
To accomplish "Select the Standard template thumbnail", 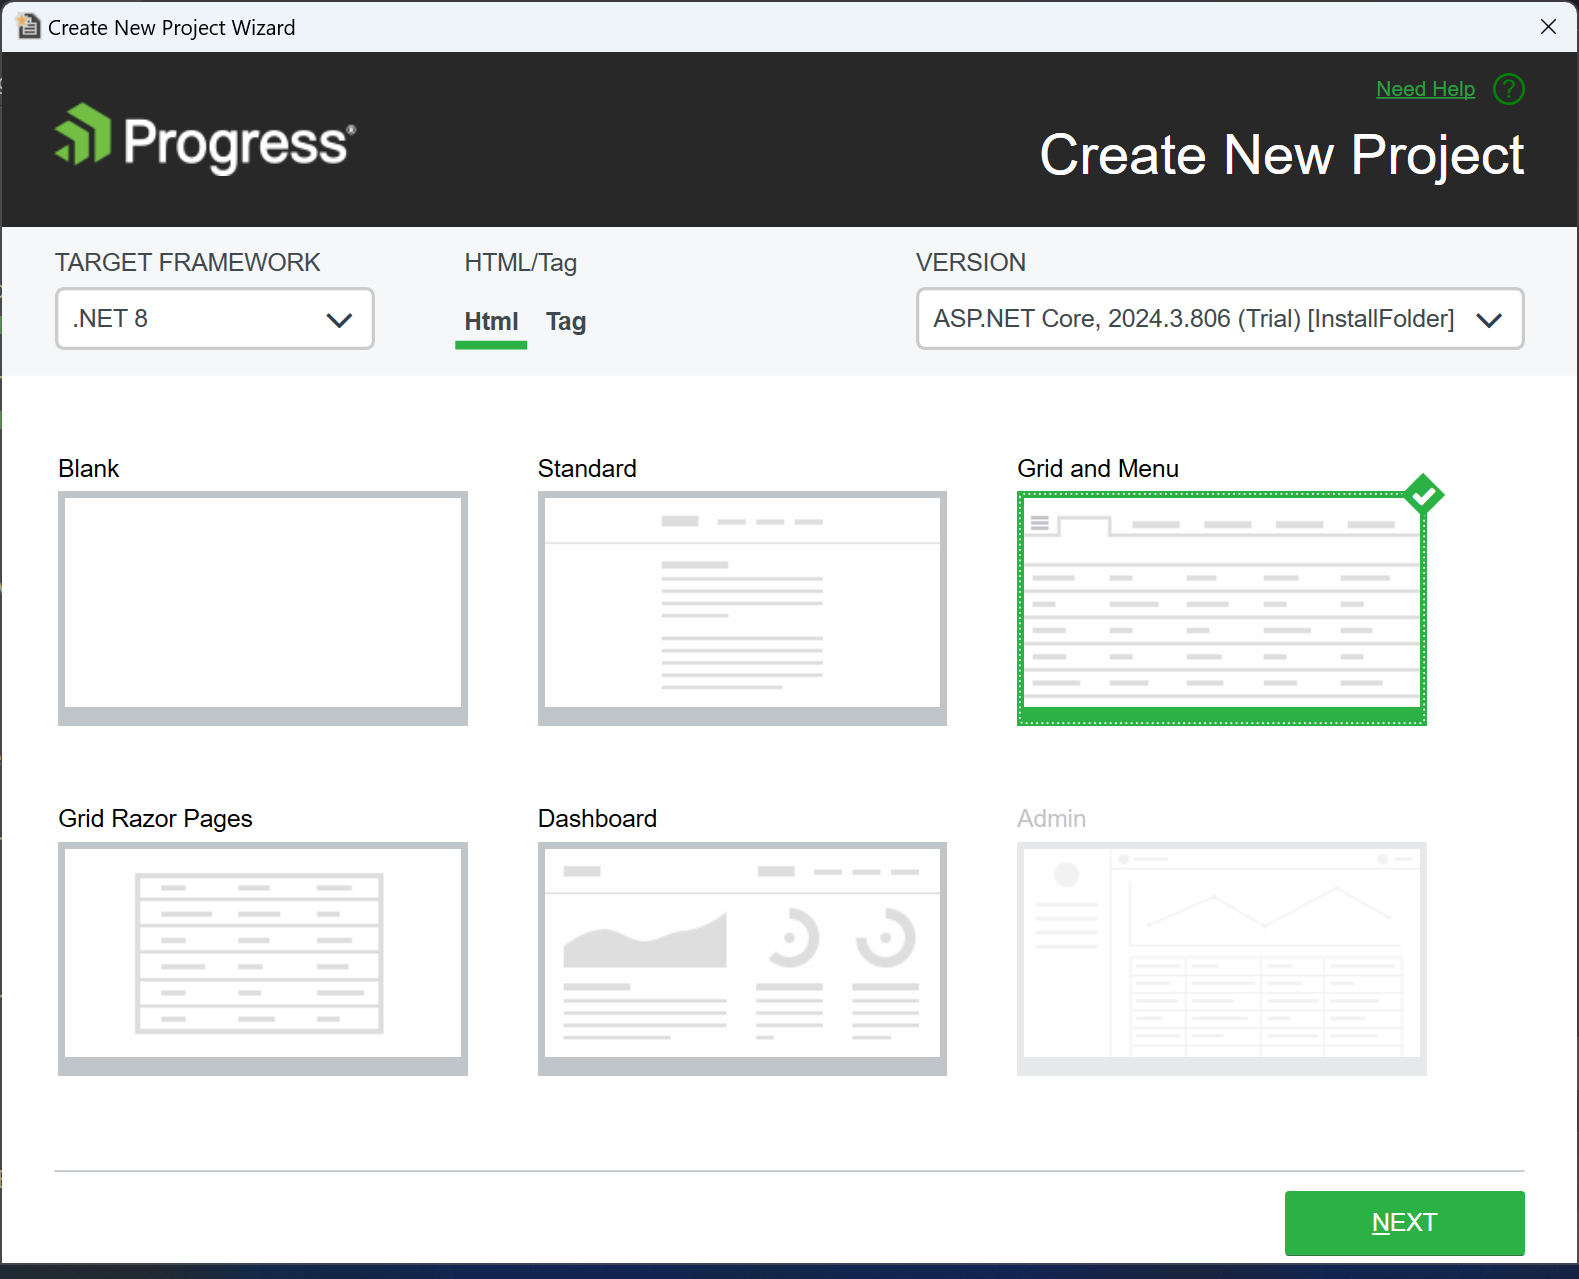I will [742, 608].
